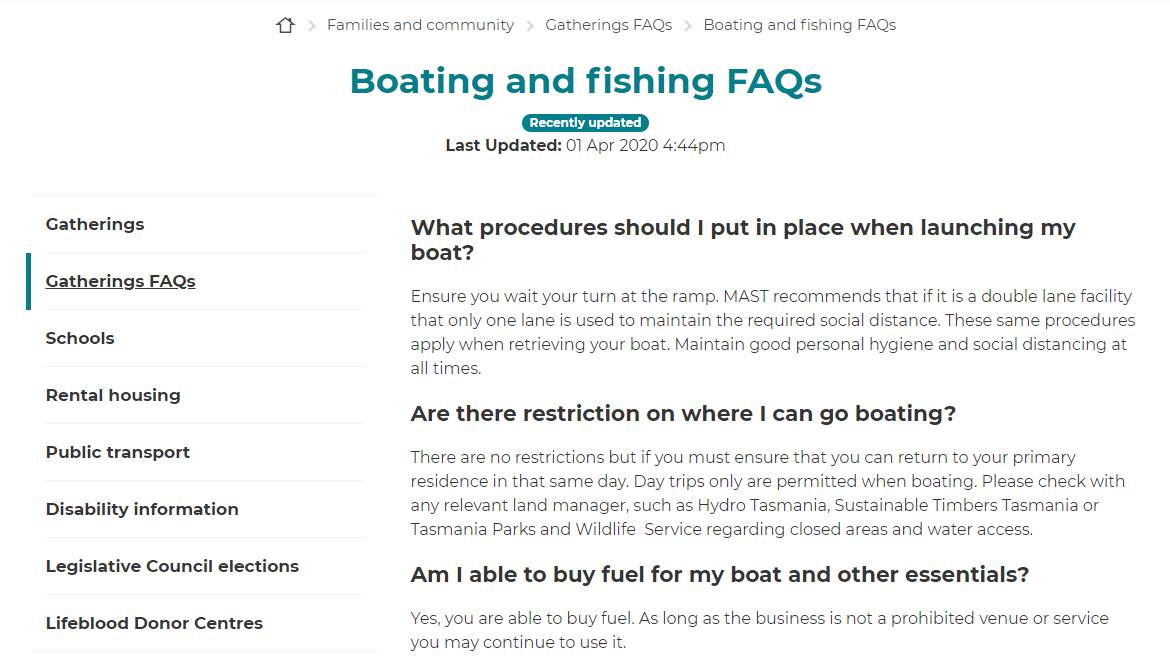Navigate to Schools in the sidebar
1170x663 pixels.
tap(80, 338)
